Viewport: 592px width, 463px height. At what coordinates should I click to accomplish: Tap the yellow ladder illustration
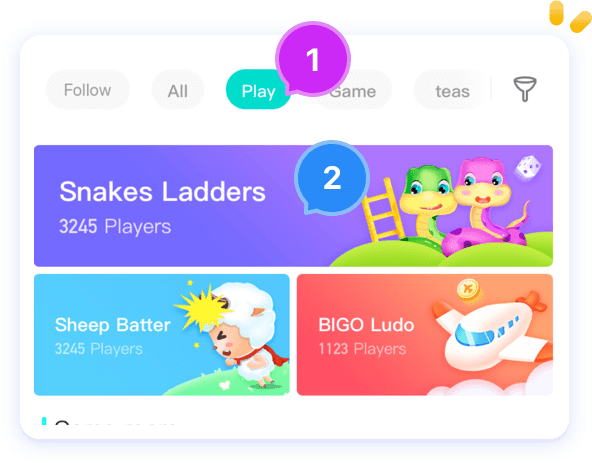381,210
